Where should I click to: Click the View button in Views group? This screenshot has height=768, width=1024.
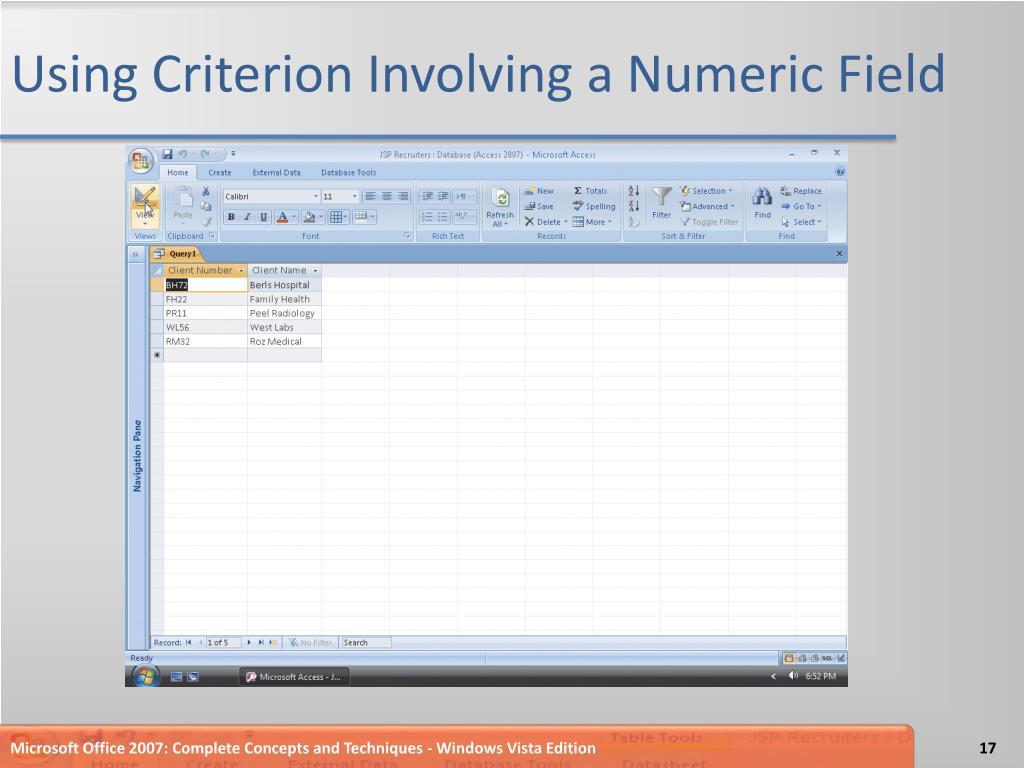pyautogui.click(x=145, y=205)
